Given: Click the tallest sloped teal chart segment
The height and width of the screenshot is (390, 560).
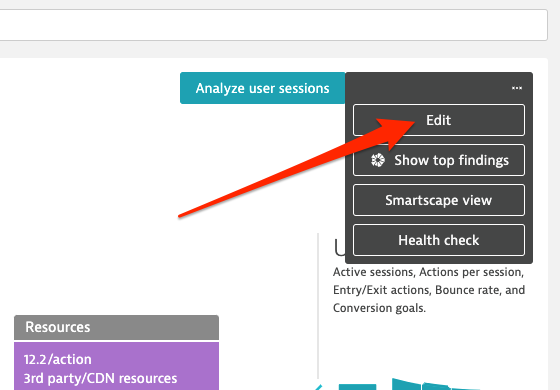Looking at the screenshot, I should tap(406, 384).
